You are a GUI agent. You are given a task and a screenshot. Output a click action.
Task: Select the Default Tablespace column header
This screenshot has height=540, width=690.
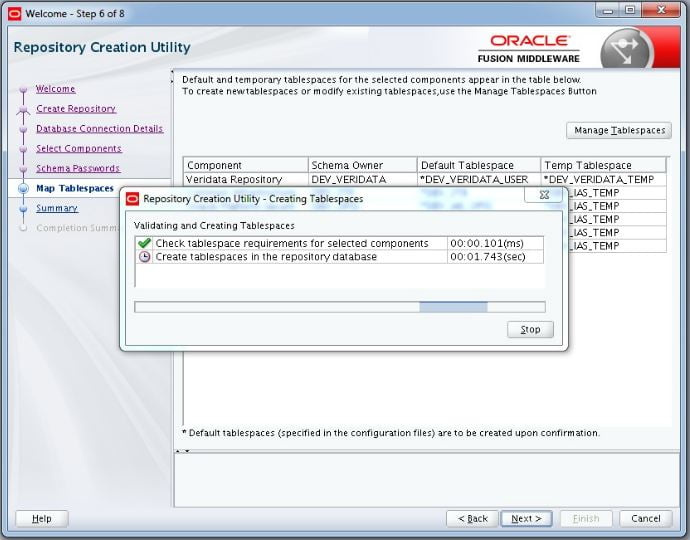pos(479,165)
